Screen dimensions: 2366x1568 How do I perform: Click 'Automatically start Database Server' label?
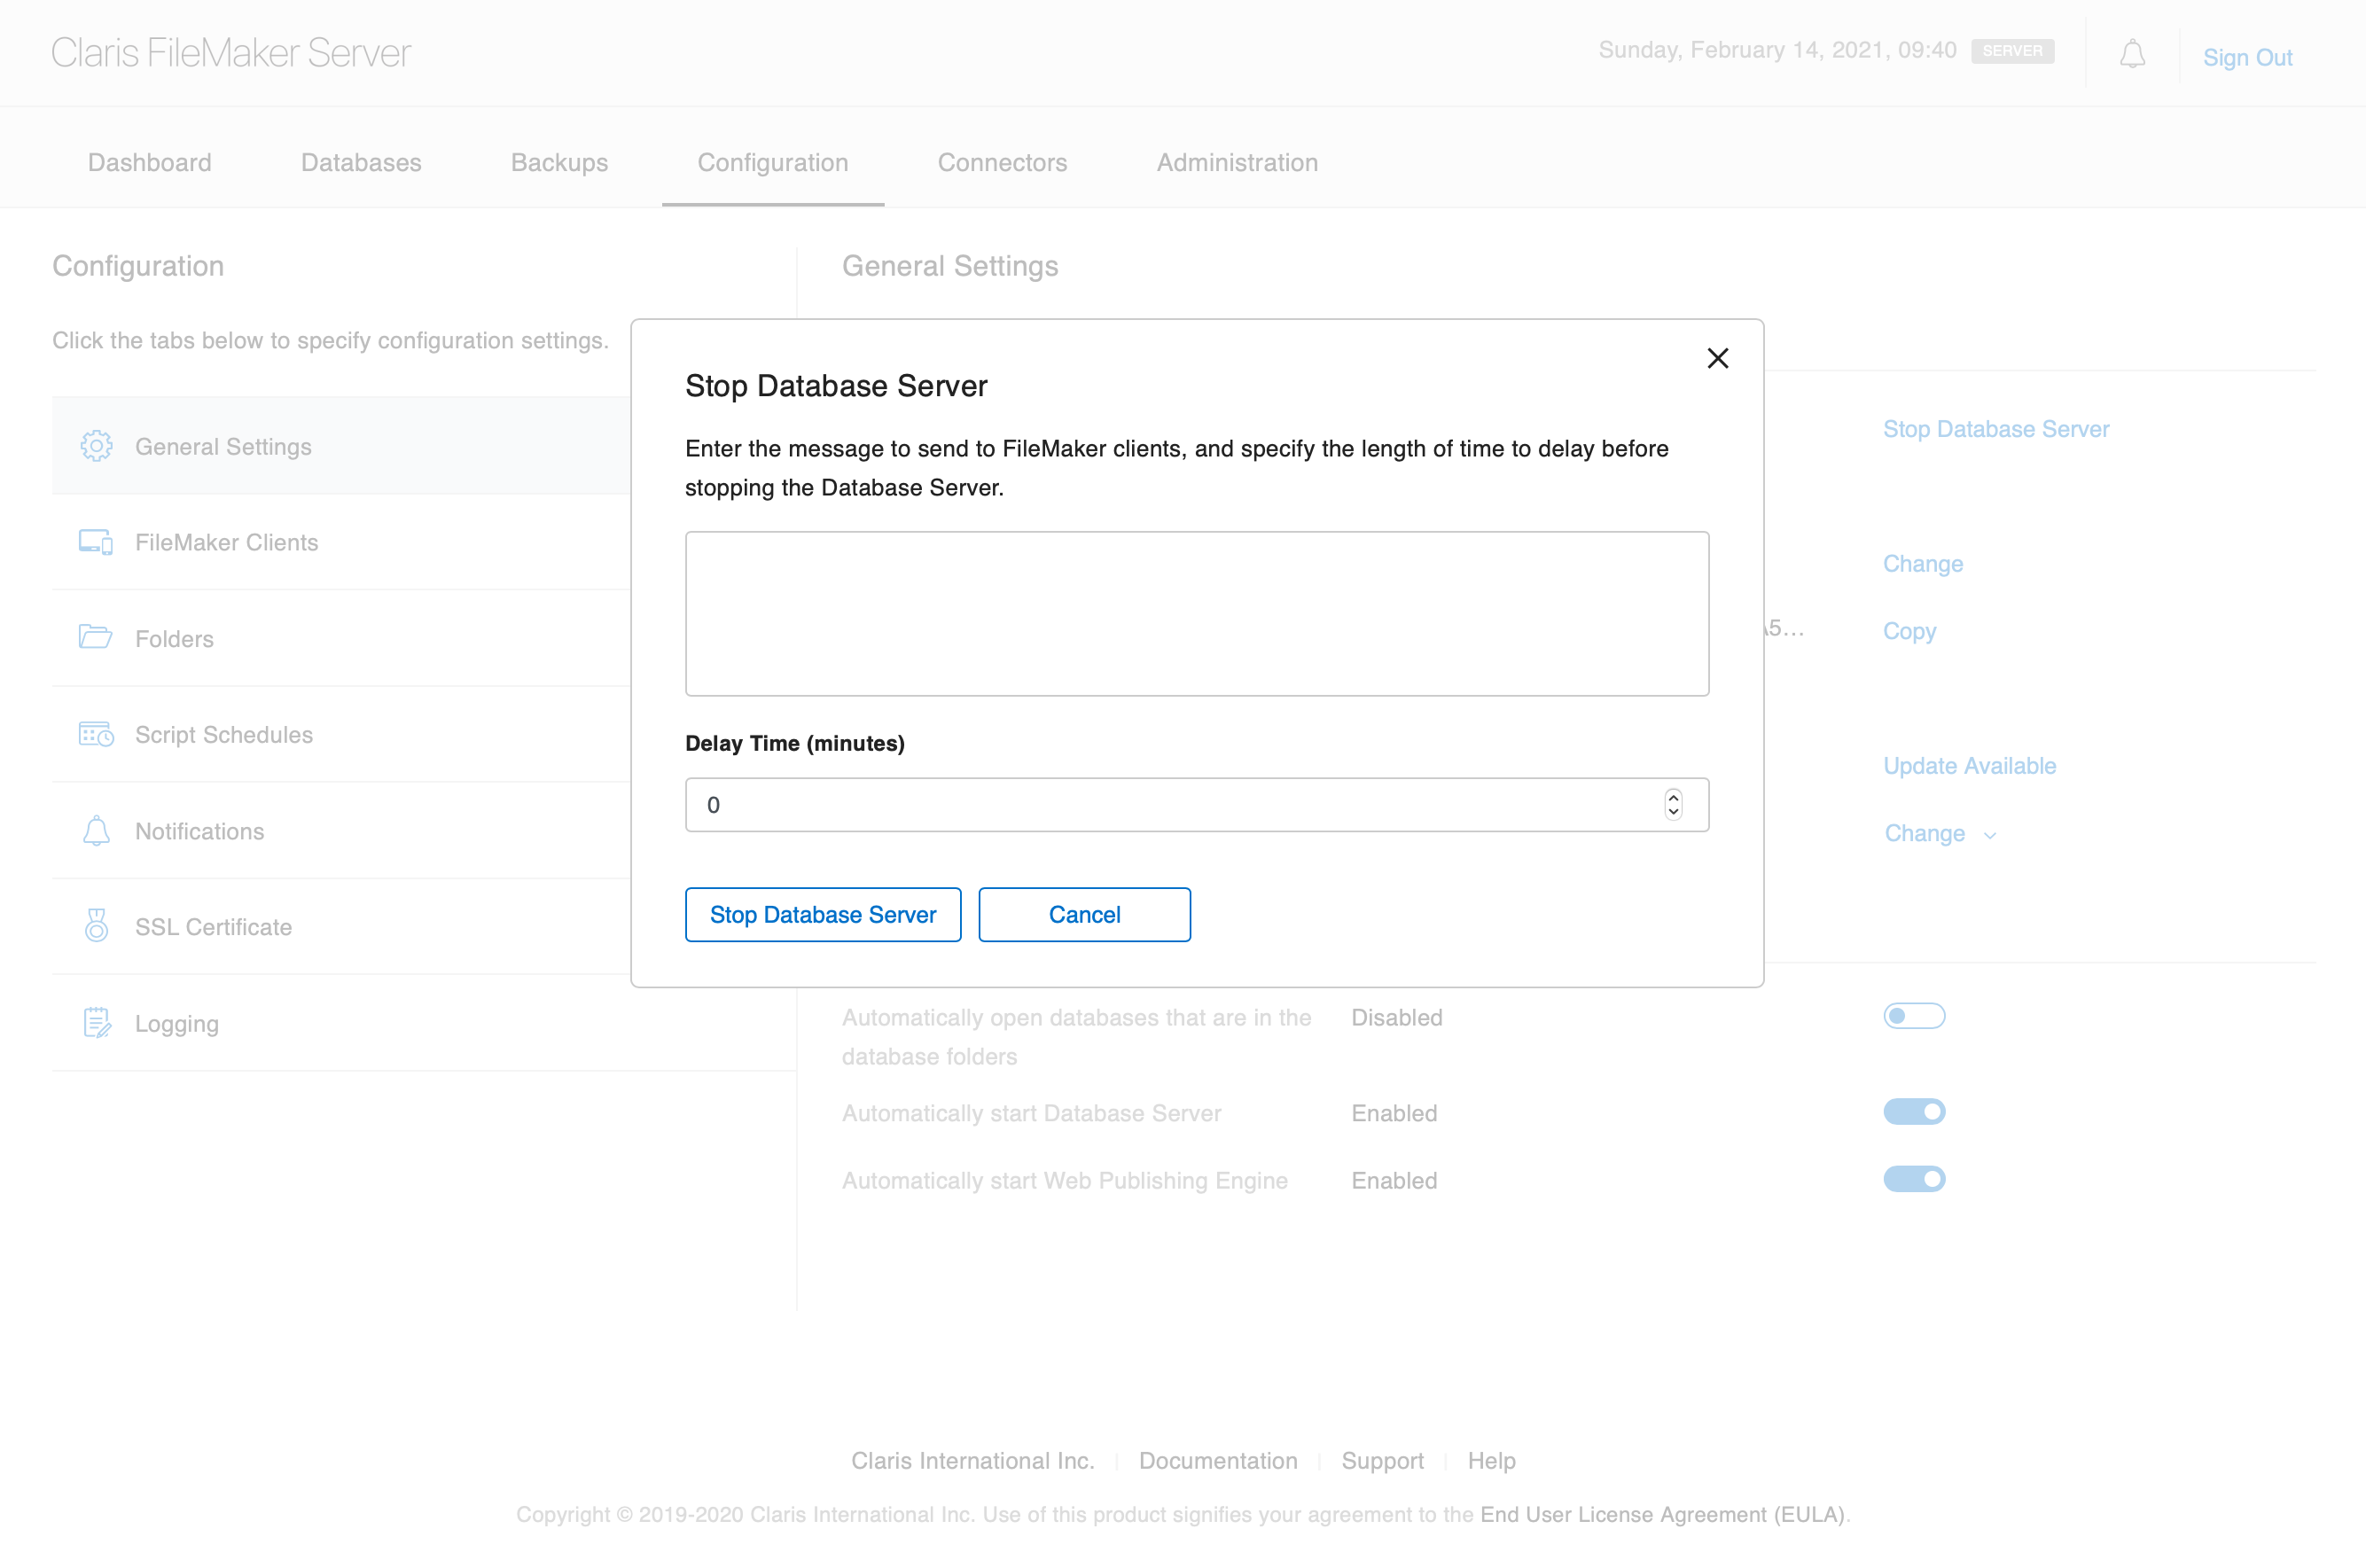[1031, 1113]
